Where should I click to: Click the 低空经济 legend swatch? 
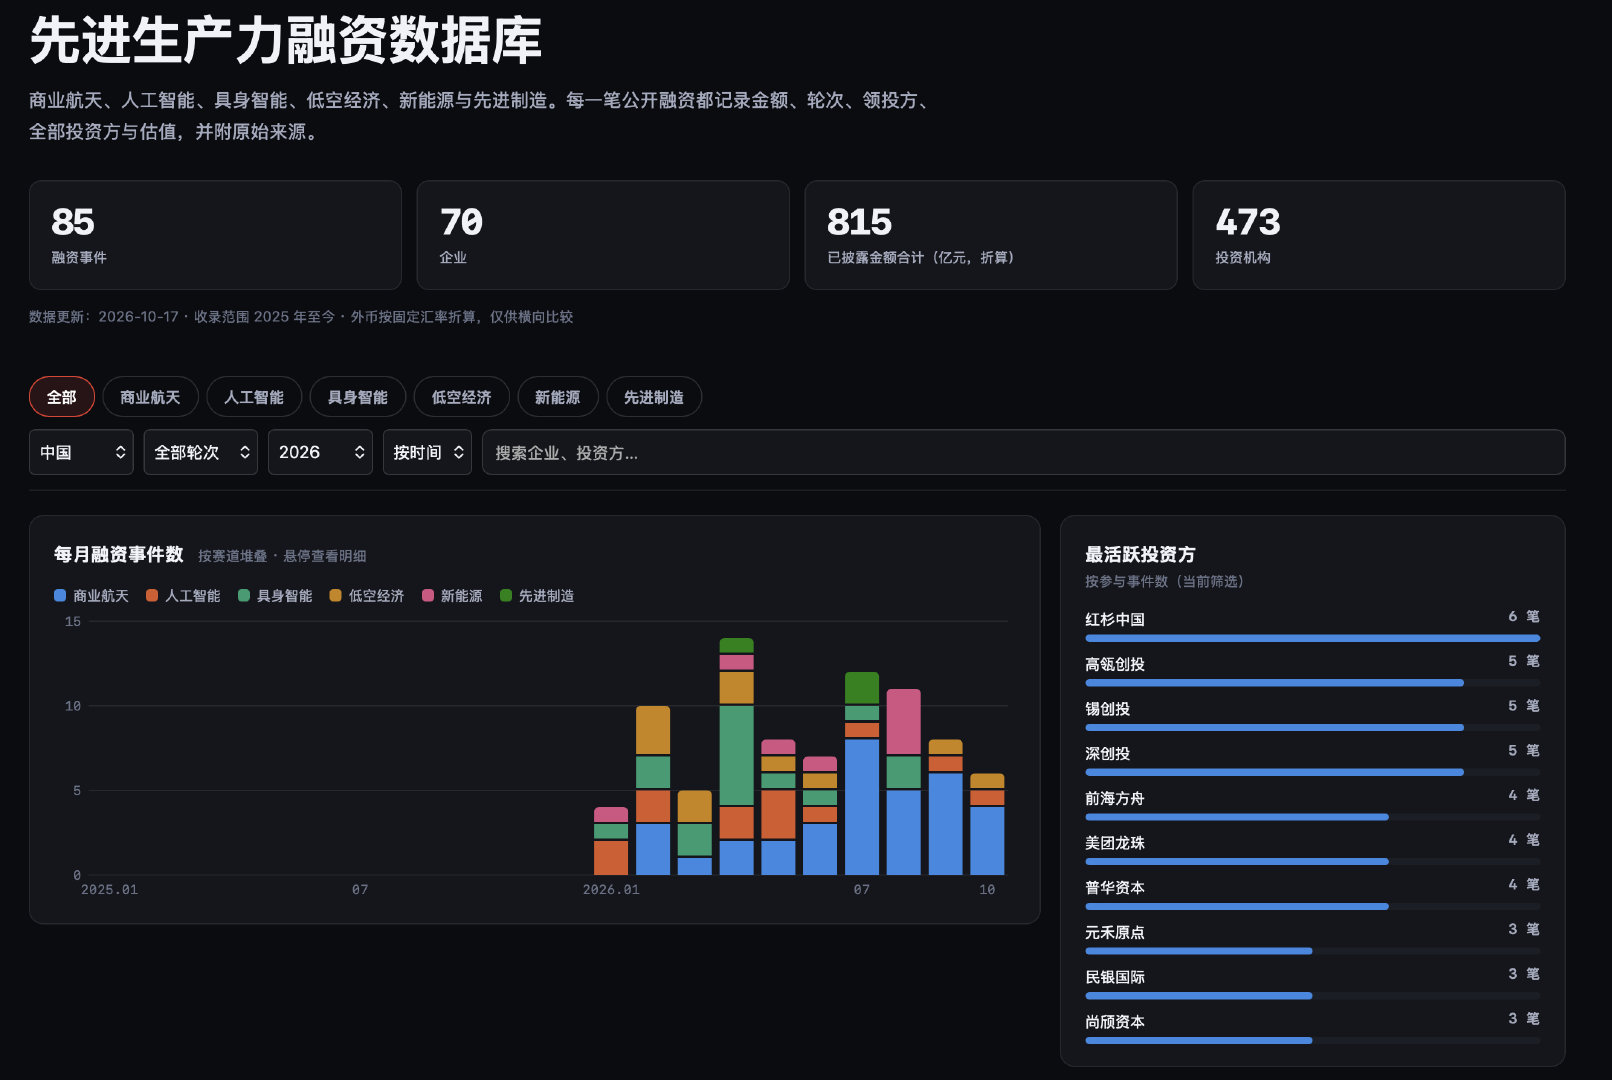336,596
